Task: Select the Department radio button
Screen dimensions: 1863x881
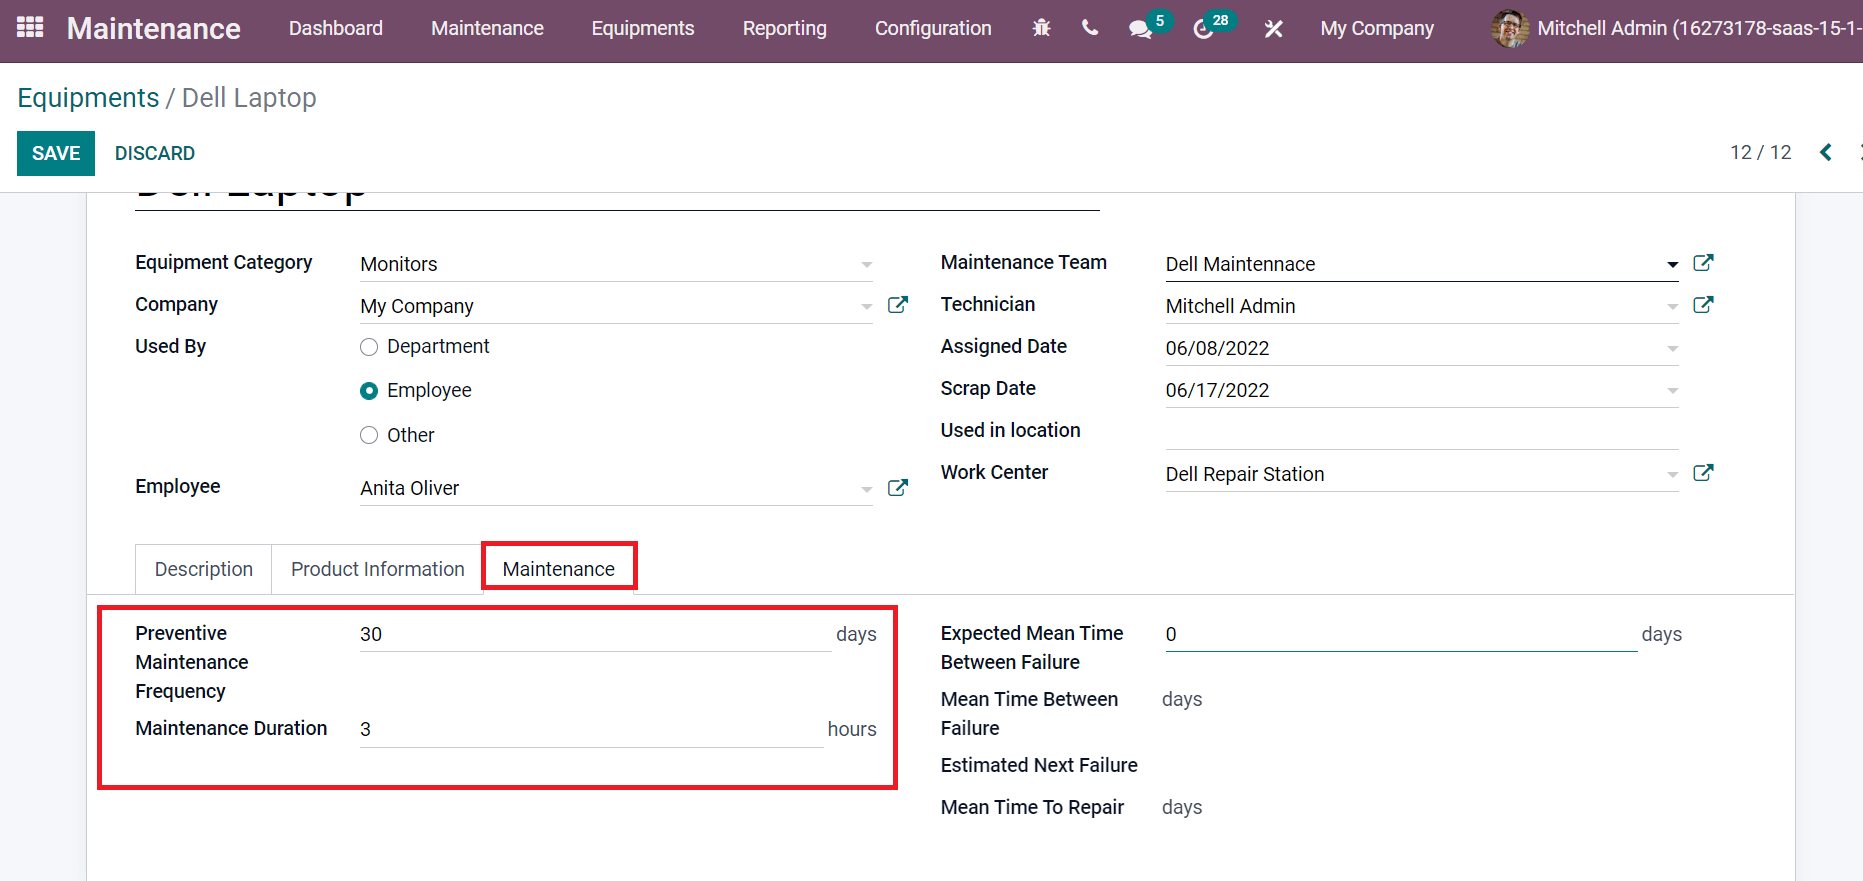Action: tap(369, 347)
